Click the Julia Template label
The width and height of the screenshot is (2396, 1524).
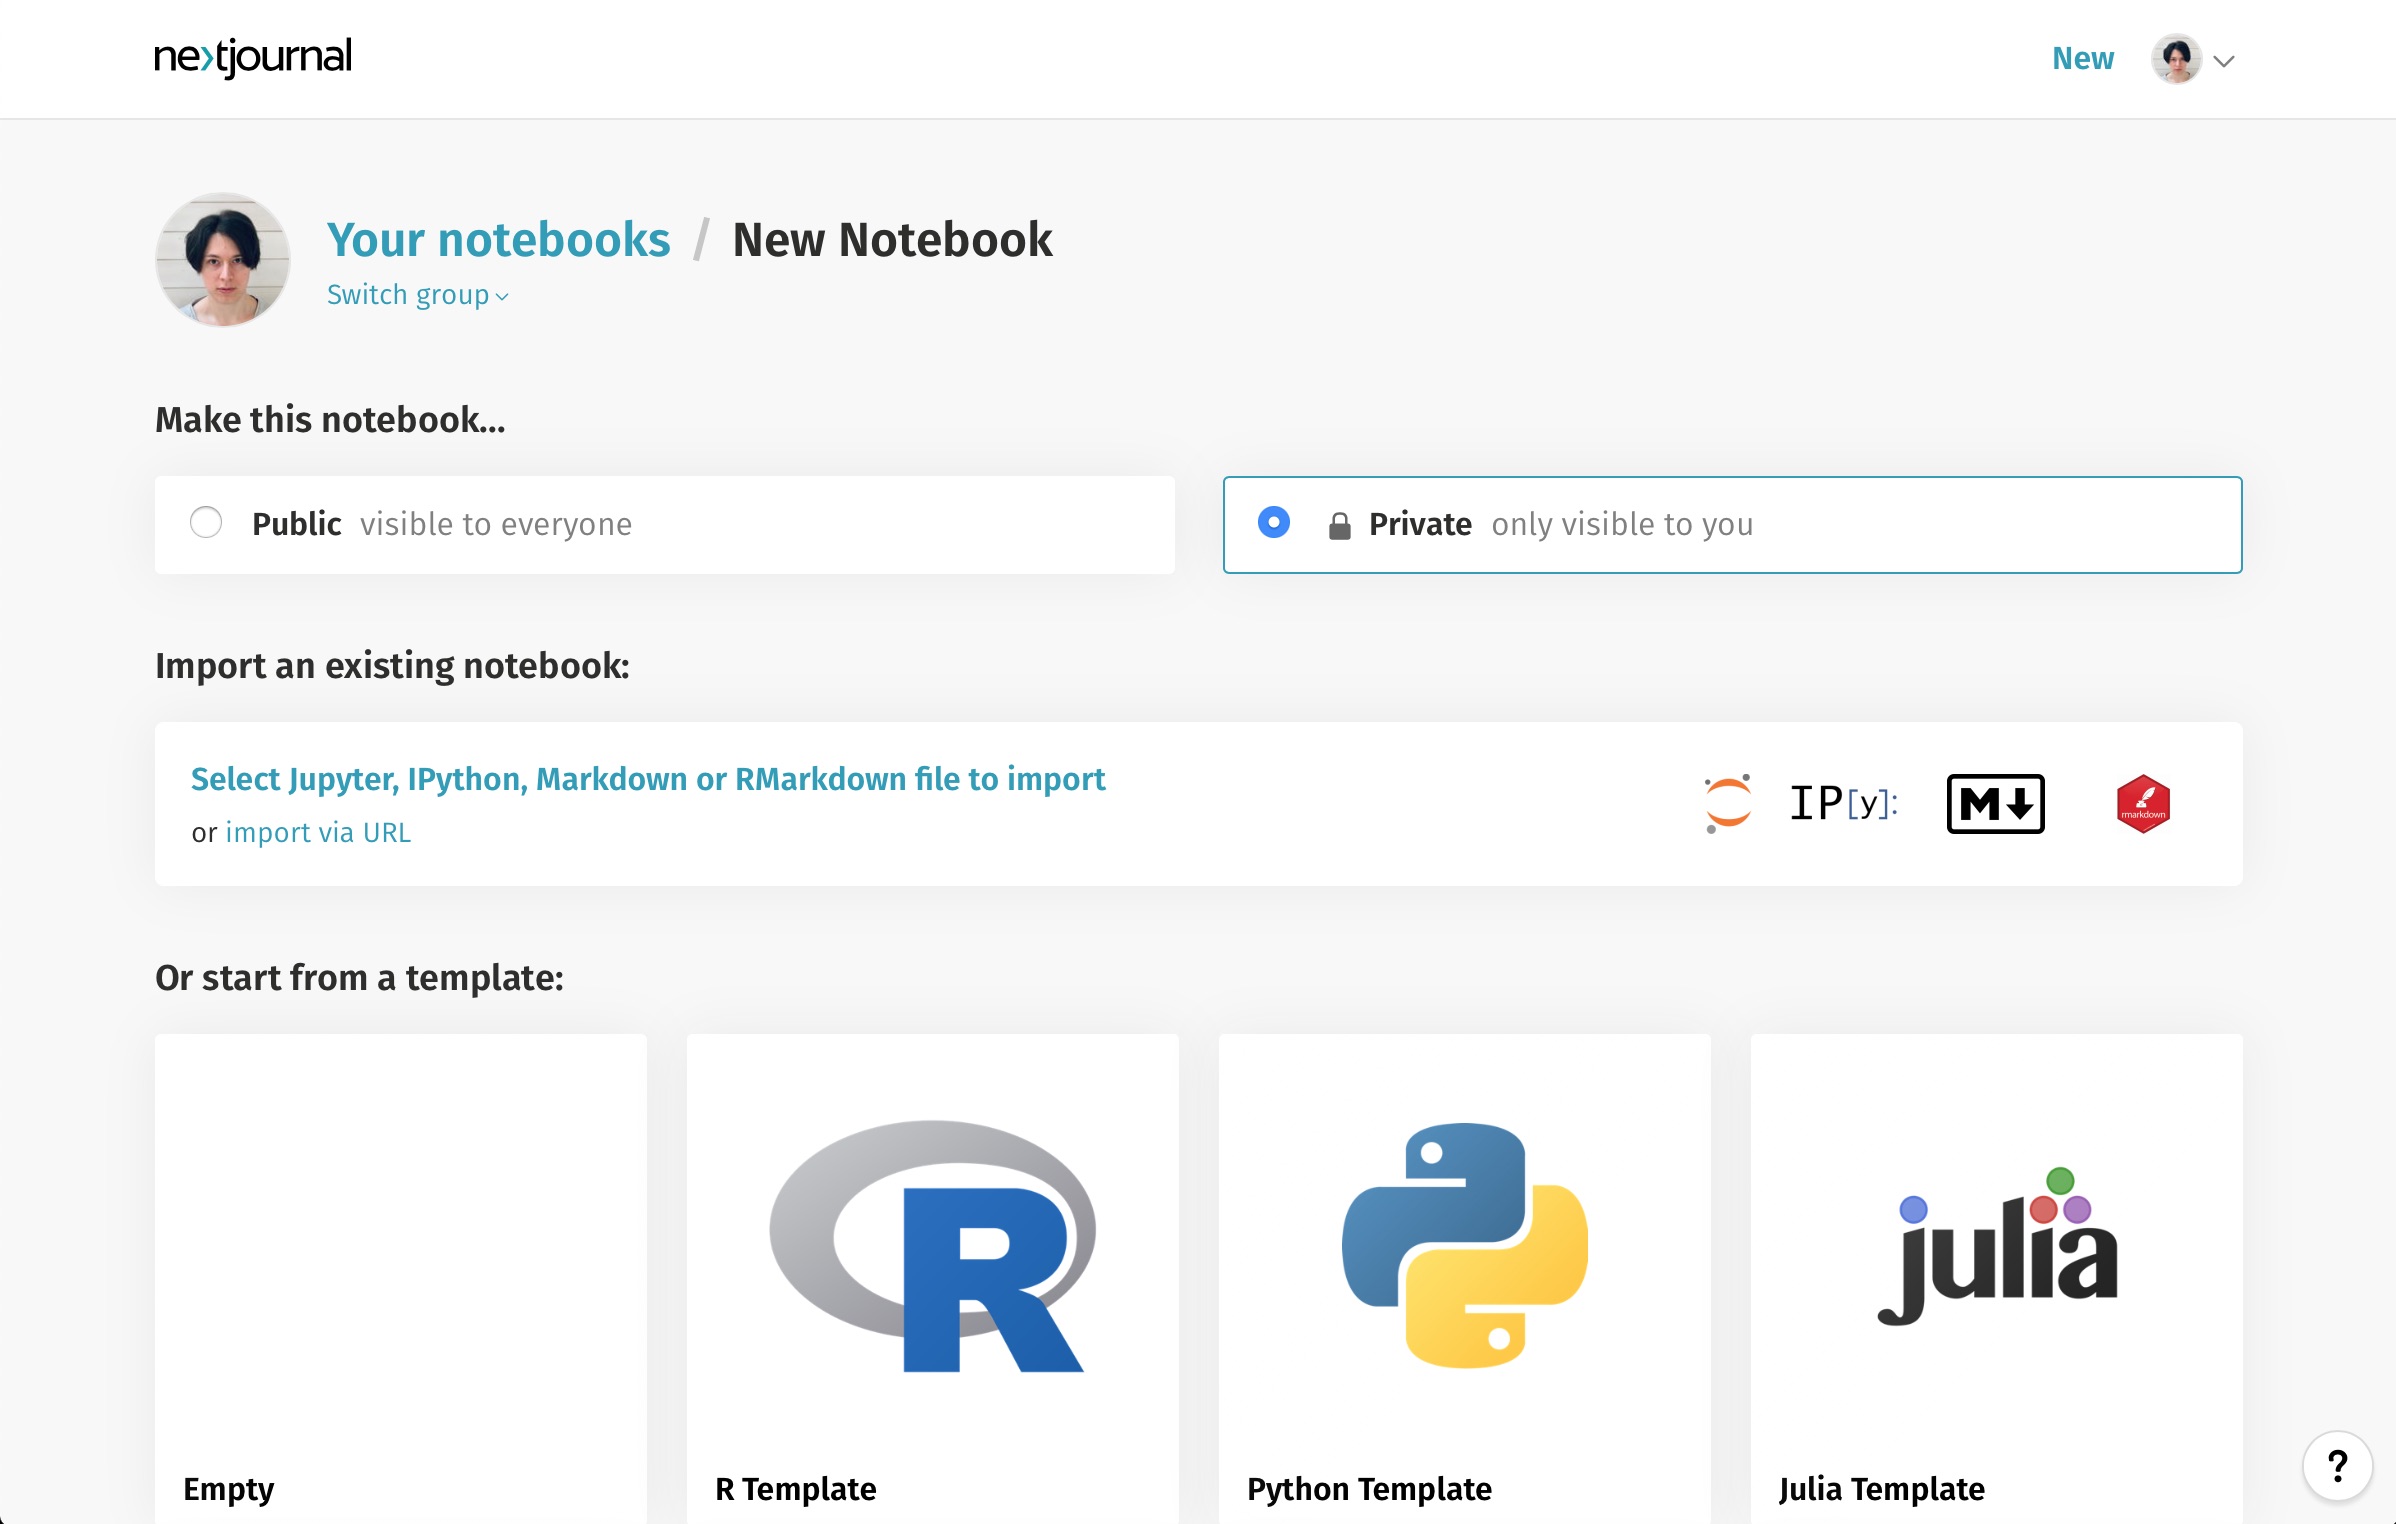coord(1881,1489)
